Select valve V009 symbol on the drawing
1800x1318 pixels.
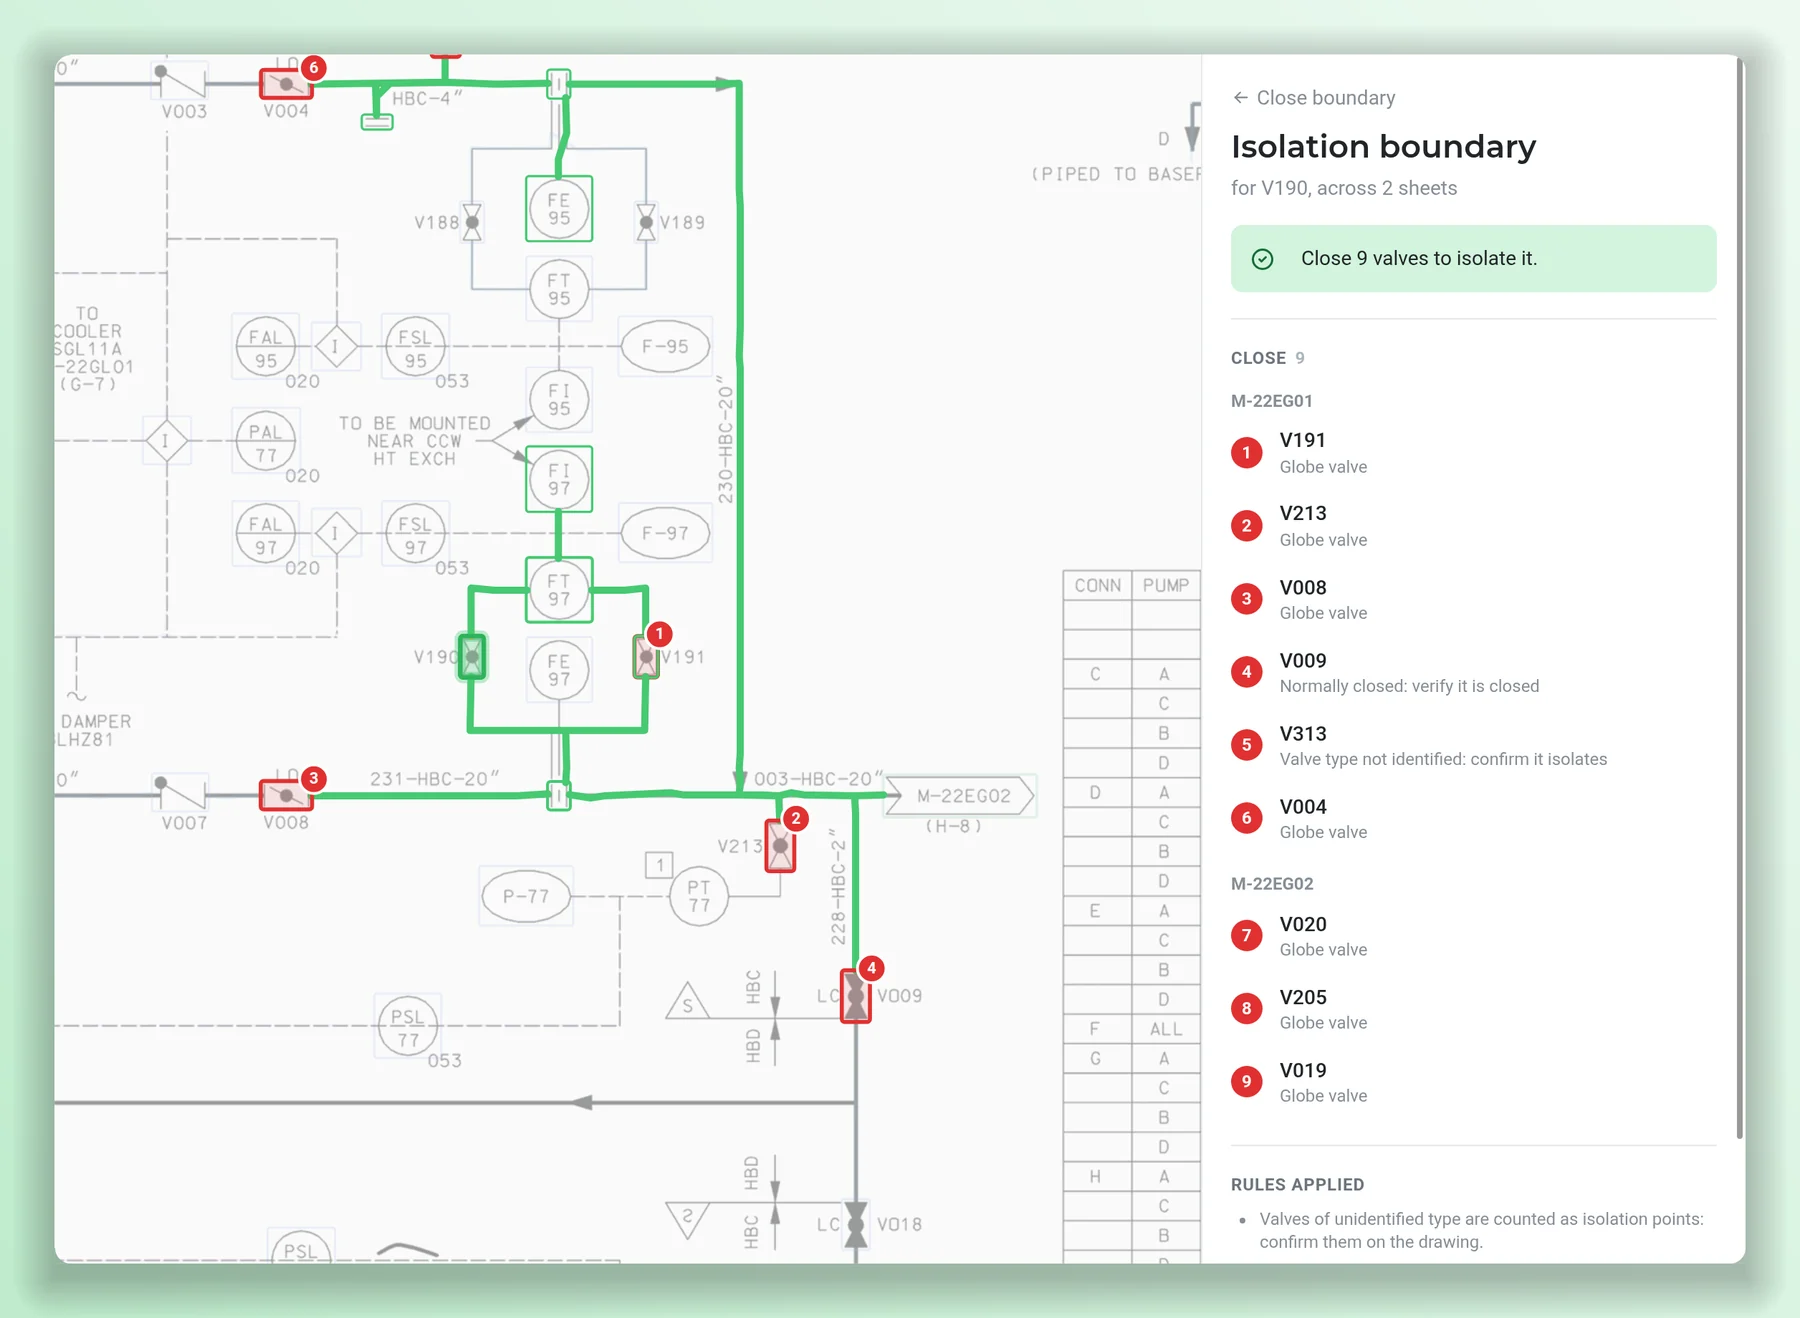click(856, 996)
